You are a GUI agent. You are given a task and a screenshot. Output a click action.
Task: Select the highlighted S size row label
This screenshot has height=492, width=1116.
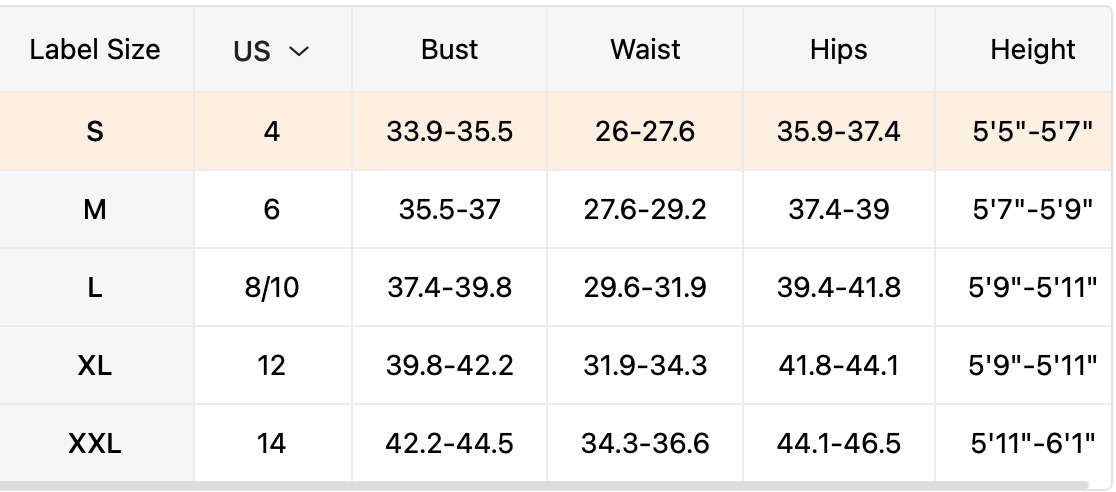[95, 131]
